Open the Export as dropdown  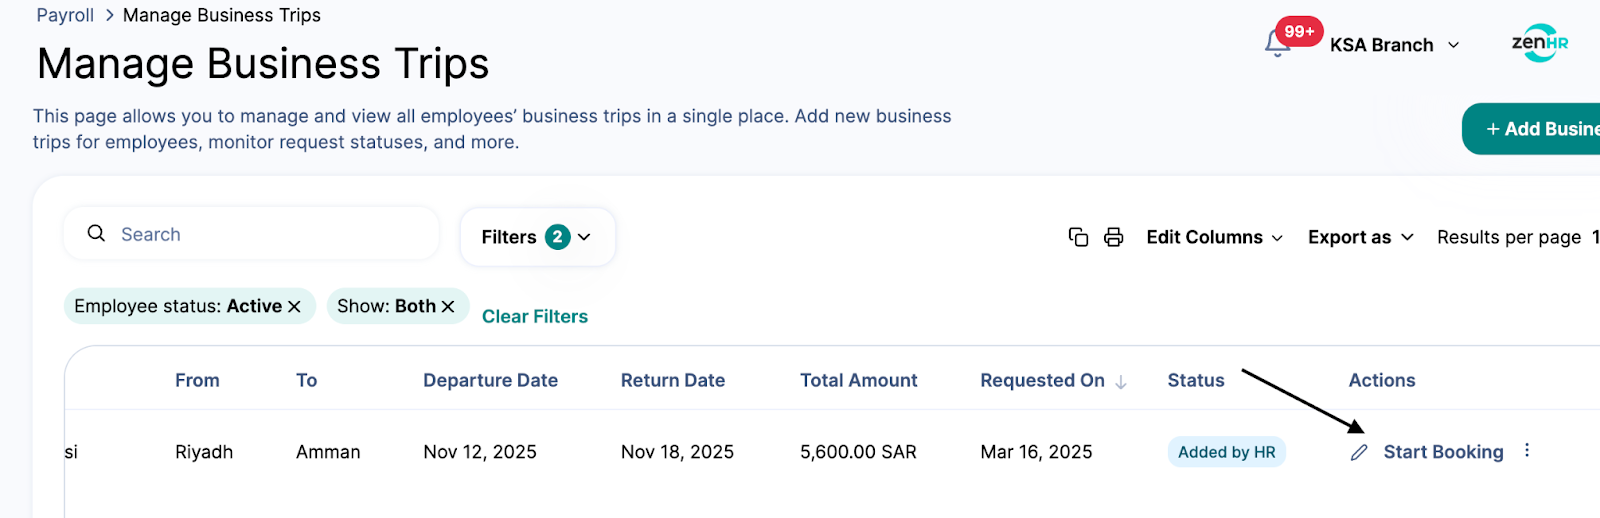tap(1360, 237)
